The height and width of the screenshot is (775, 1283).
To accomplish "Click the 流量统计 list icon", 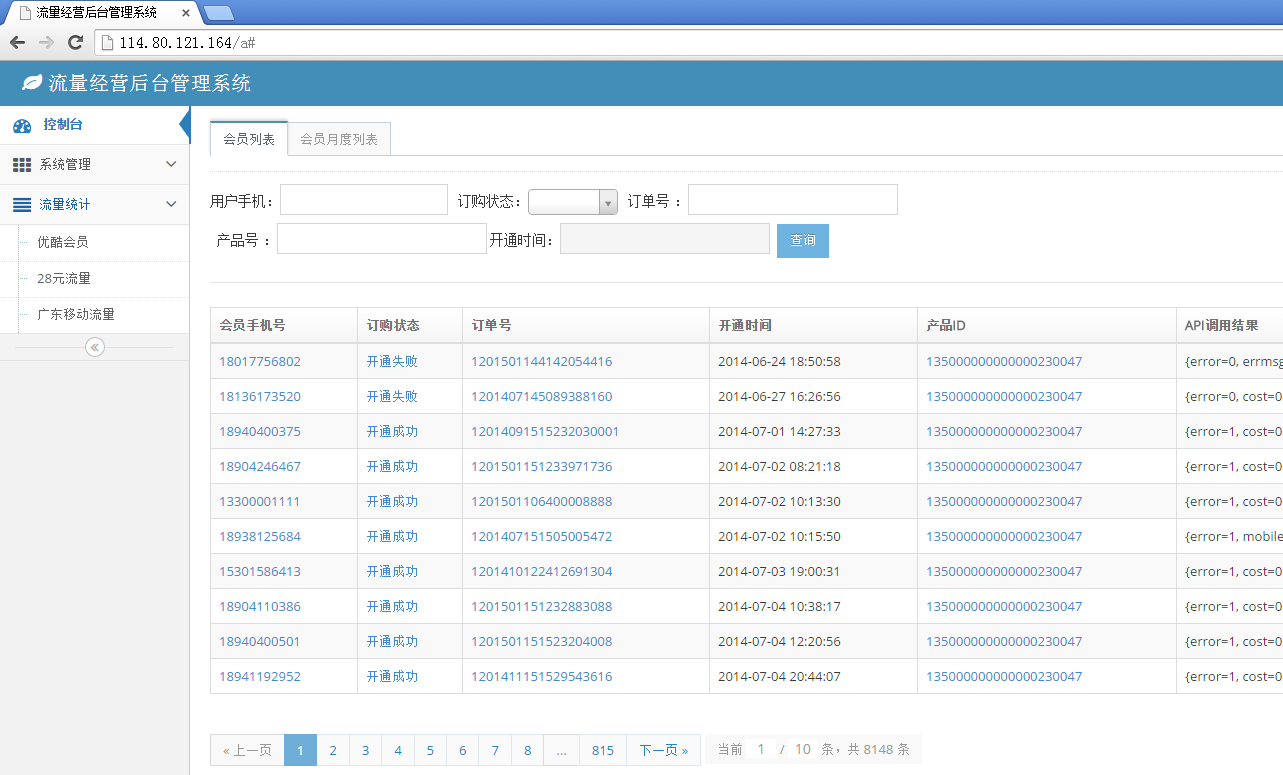I will pyautogui.click(x=22, y=204).
